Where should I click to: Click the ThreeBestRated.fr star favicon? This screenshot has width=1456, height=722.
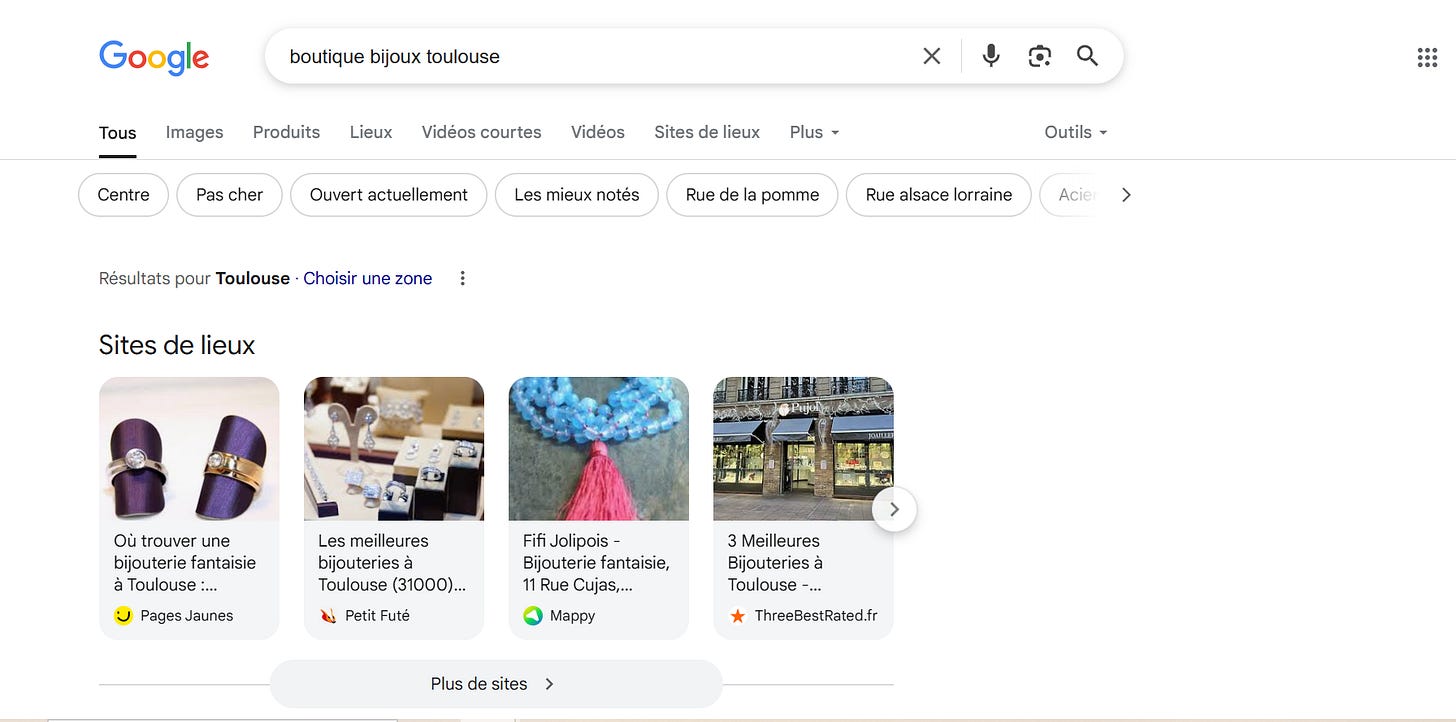[738, 616]
